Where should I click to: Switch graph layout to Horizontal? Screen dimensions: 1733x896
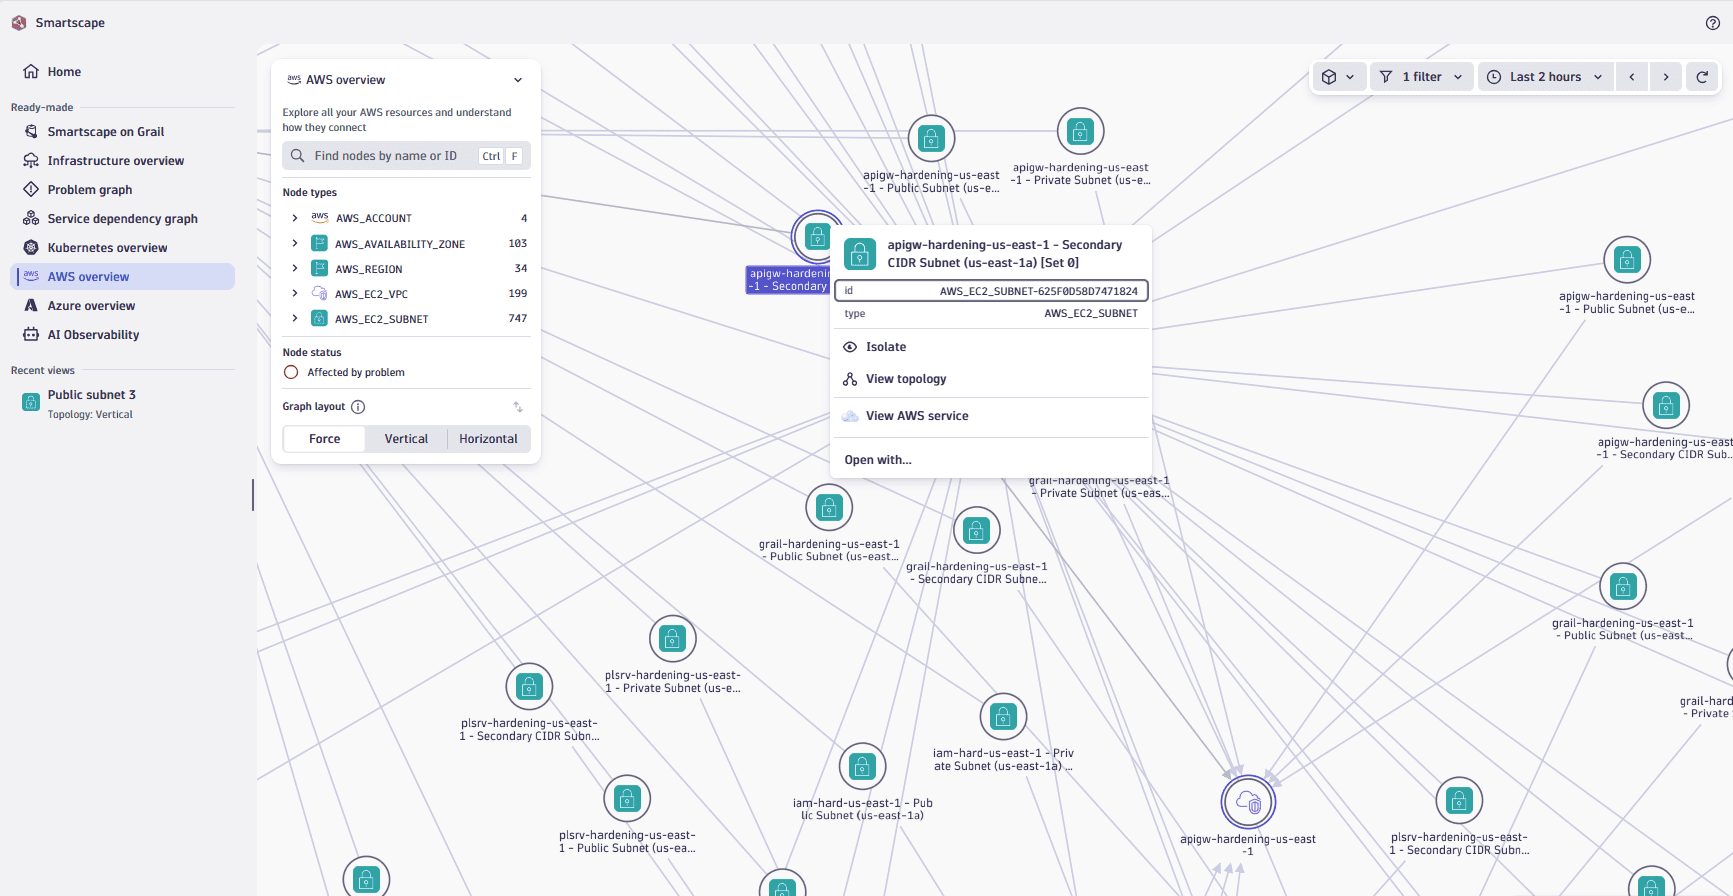[x=488, y=439]
